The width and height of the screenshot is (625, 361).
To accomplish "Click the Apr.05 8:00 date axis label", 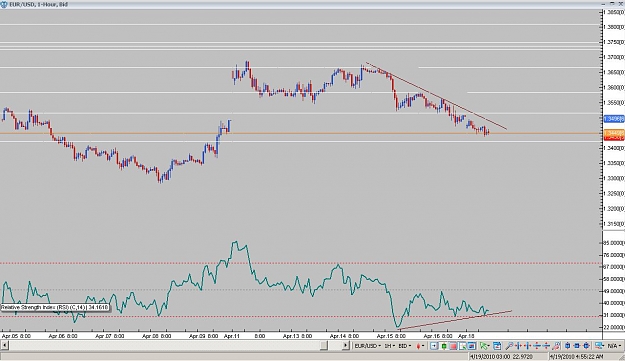I will click(16, 336).
